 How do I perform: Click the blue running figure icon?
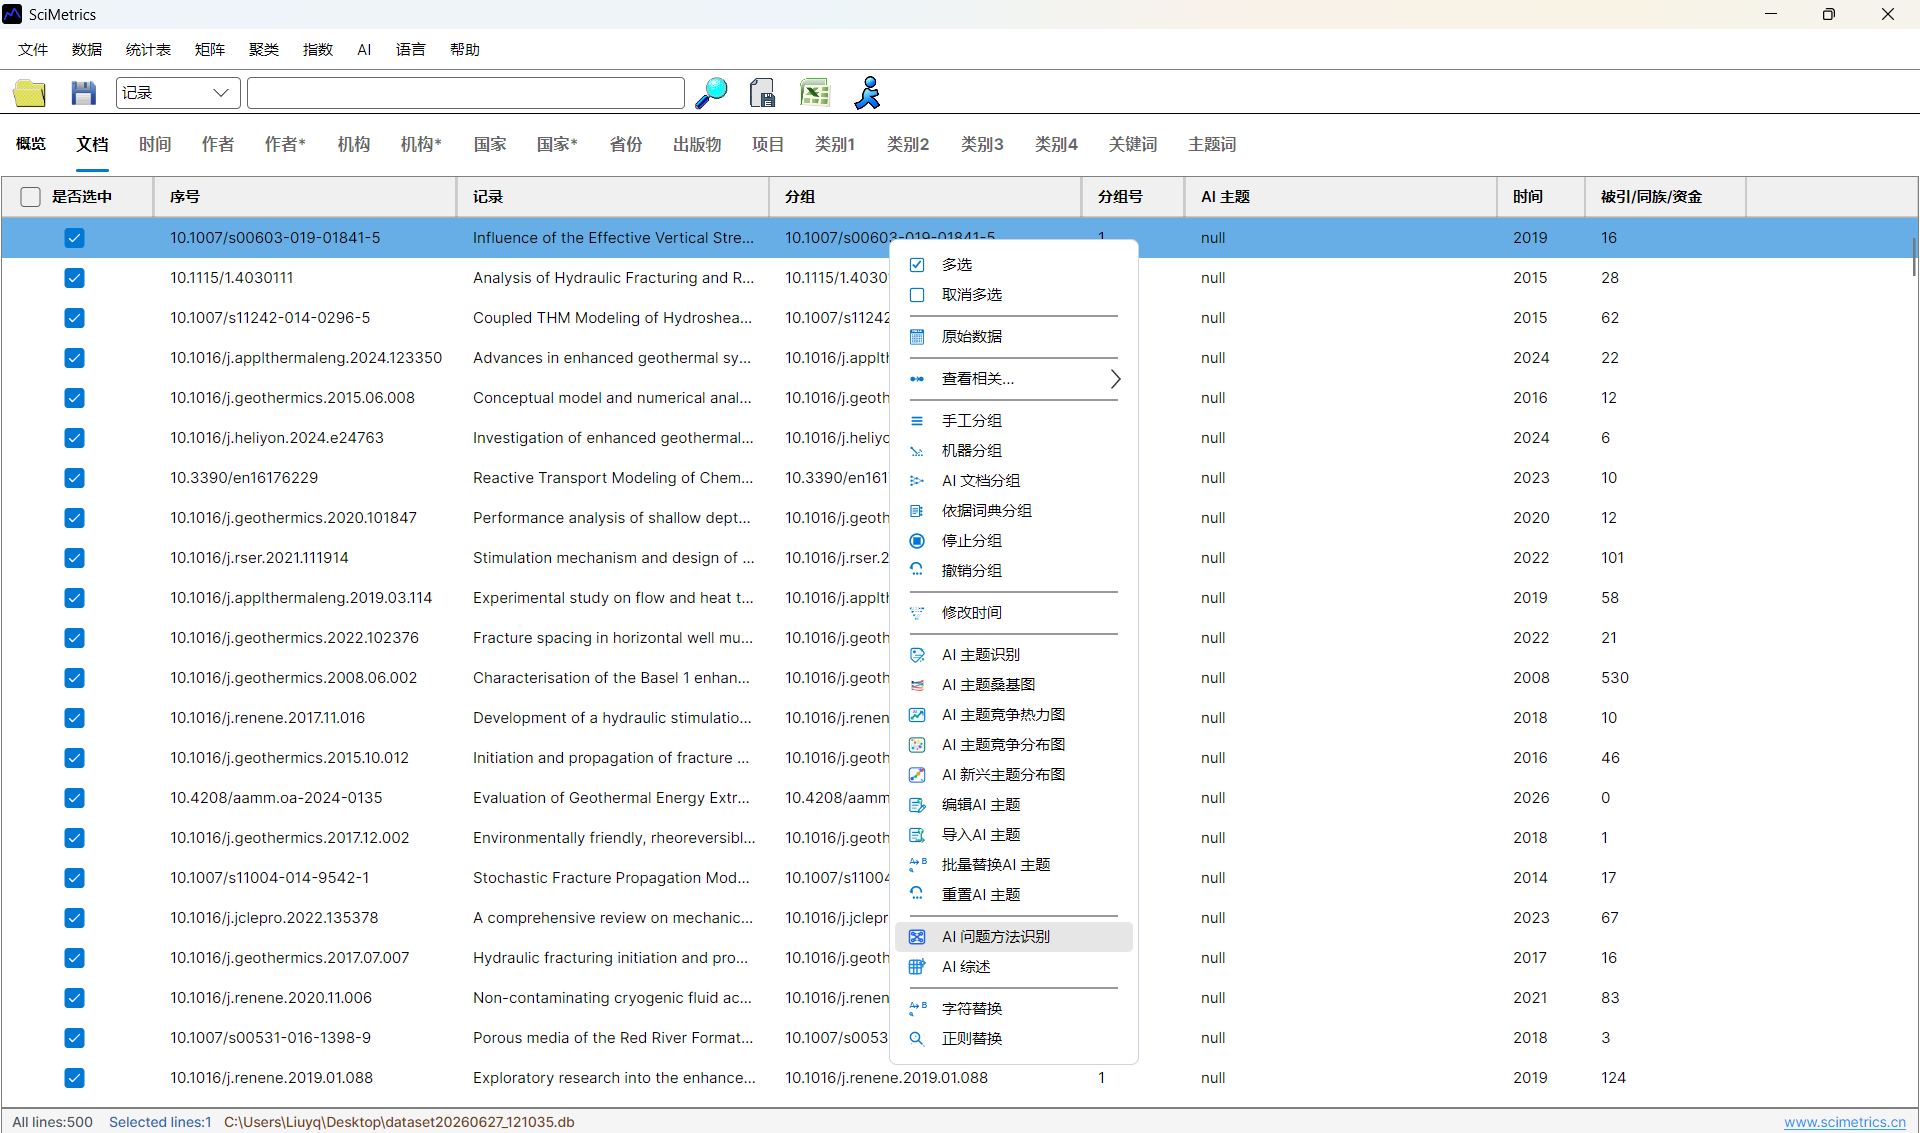click(867, 93)
